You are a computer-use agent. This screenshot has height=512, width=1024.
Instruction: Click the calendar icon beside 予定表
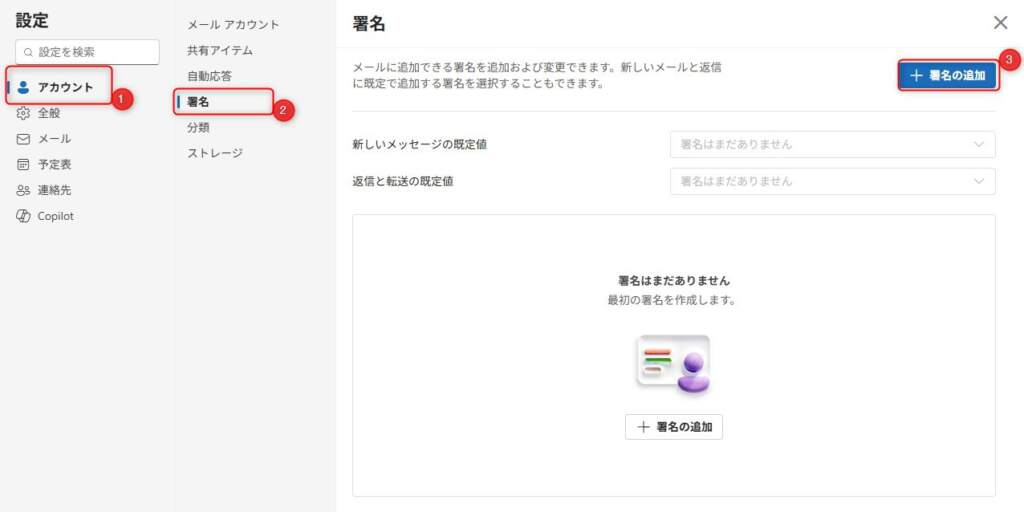click(x=24, y=164)
